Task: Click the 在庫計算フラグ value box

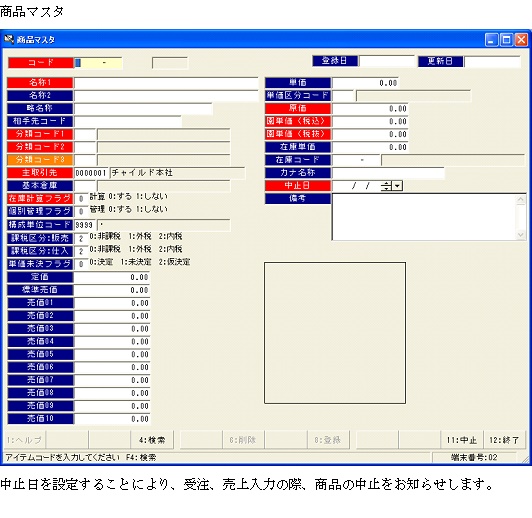Action: [81, 199]
